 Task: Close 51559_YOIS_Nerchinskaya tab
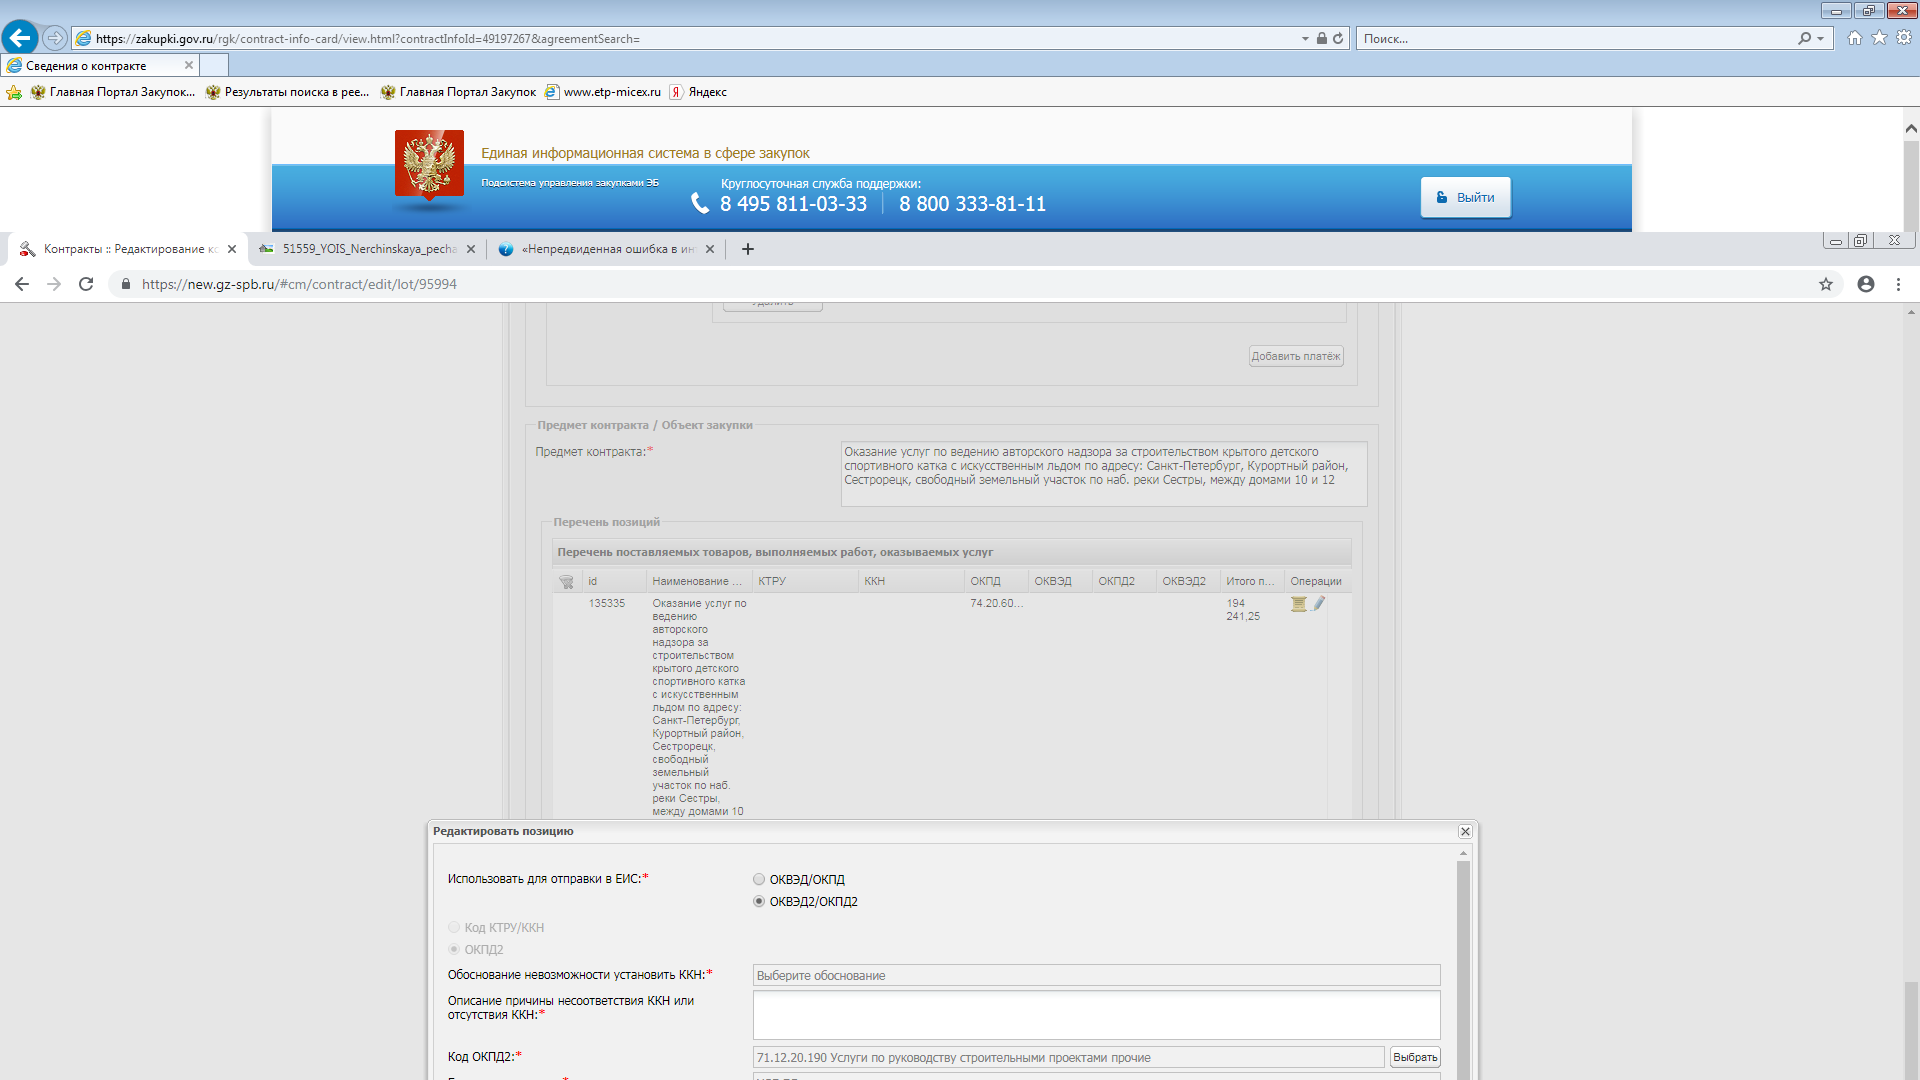pyautogui.click(x=471, y=249)
